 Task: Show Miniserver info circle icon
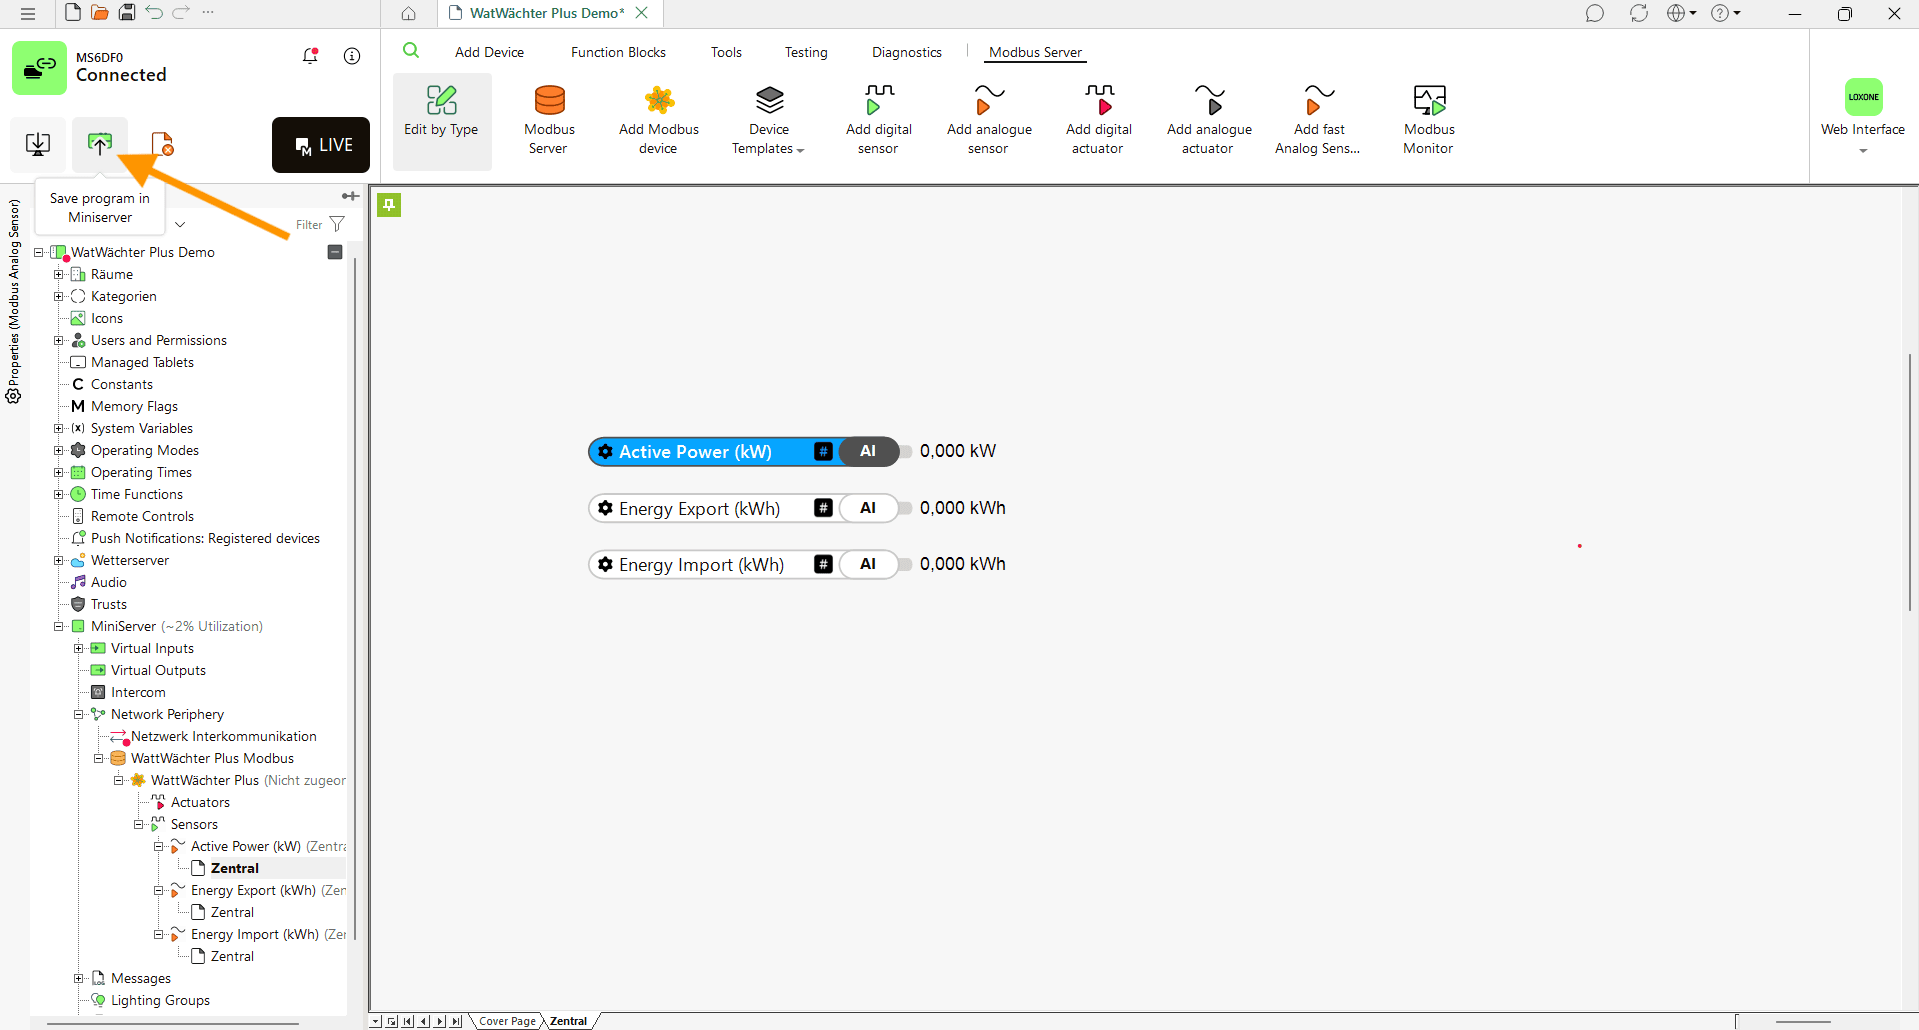[x=352, y=56]
